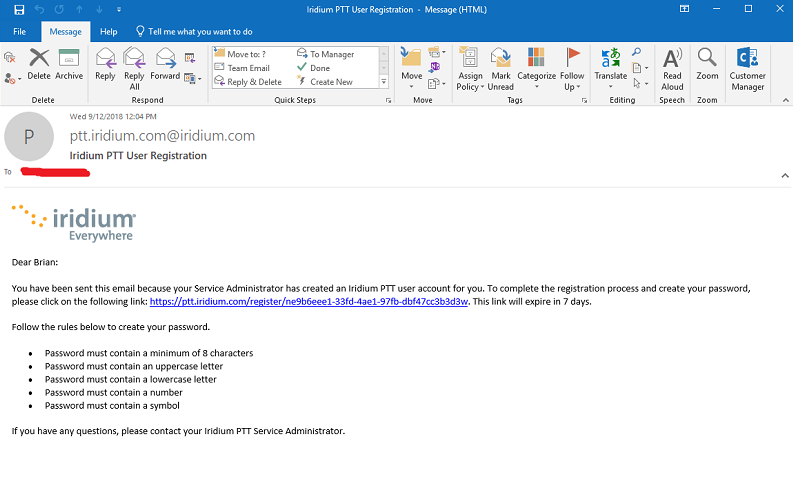The image size is (793, 488).
Task: Click the Reply with Meeting icon
Action: pos(190,58)
